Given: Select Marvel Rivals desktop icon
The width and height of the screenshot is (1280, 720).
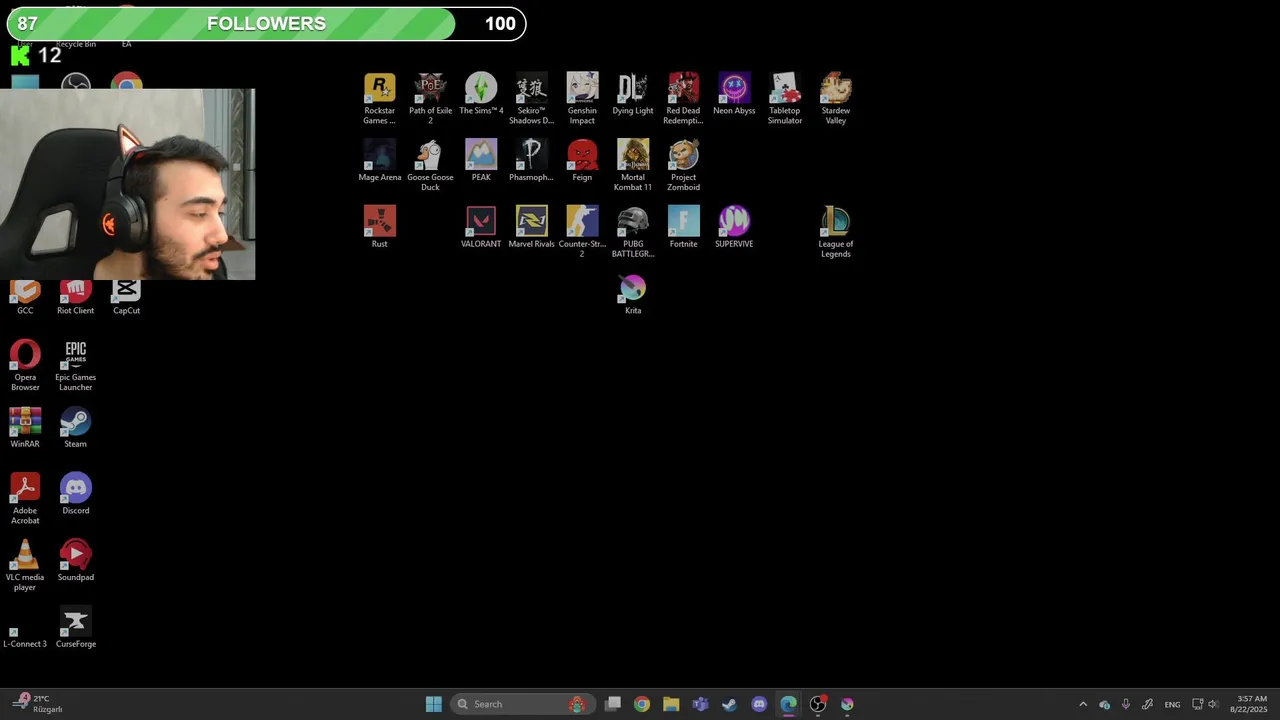Looking at the screenshot, I should (531, 227).
